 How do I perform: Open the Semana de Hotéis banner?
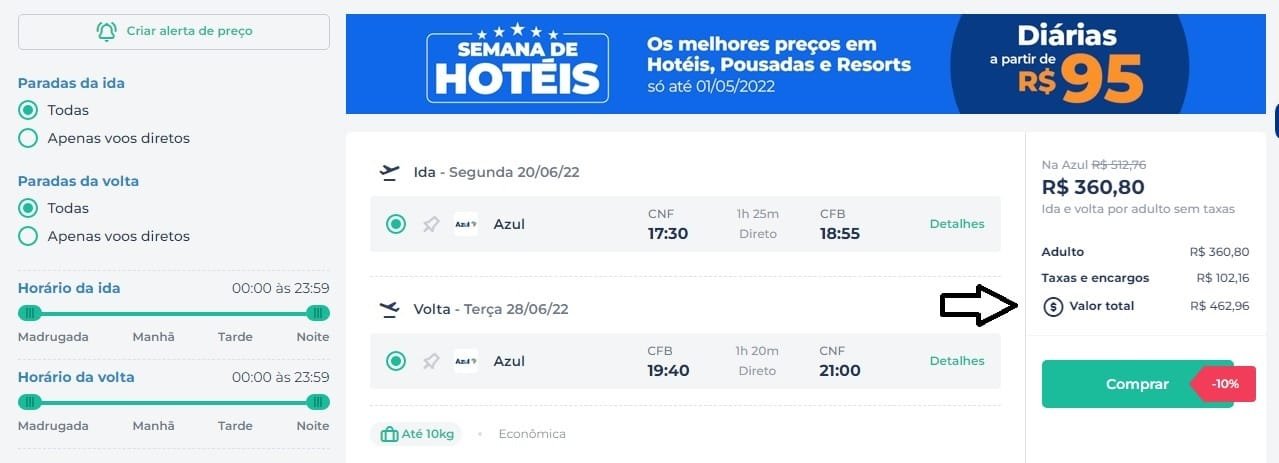pos(805,64)
